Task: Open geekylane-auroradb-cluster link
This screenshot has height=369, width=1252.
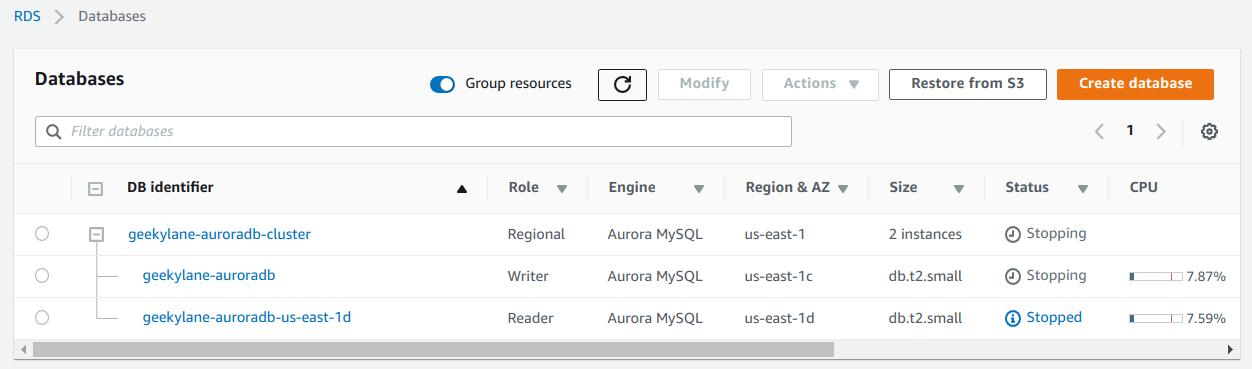Action: coord(219,234)
